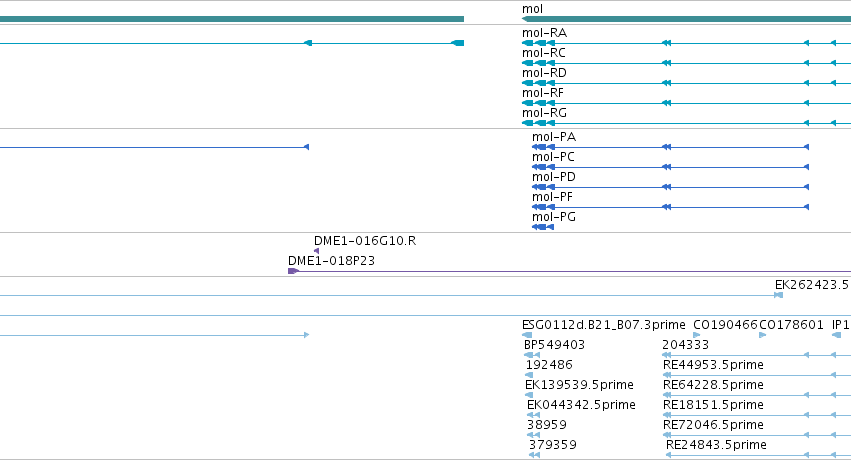Select the RE72046.5prime label
This screenshot has height=460, width=851.
[x=713, y=425]
